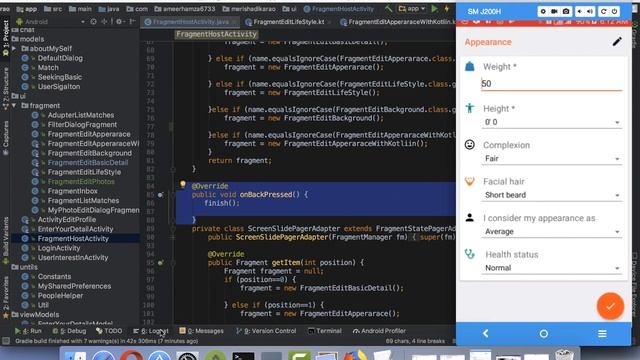
Task: Click the green Run app button
Action: (x=435, y=9)
